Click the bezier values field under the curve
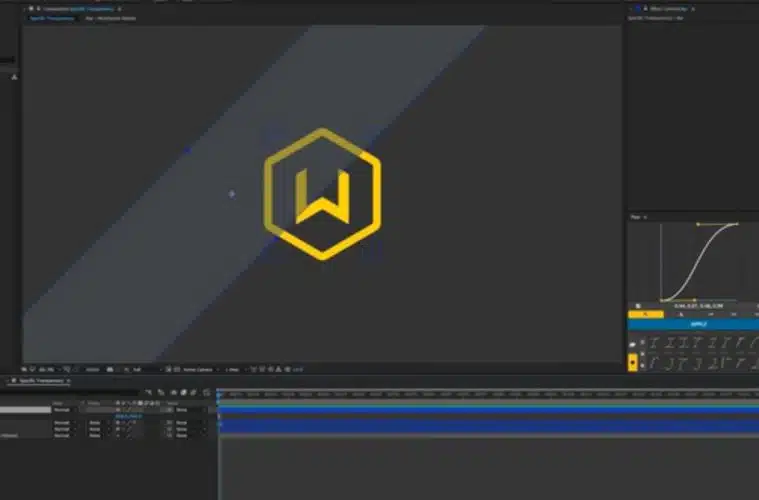 [697, 305]
